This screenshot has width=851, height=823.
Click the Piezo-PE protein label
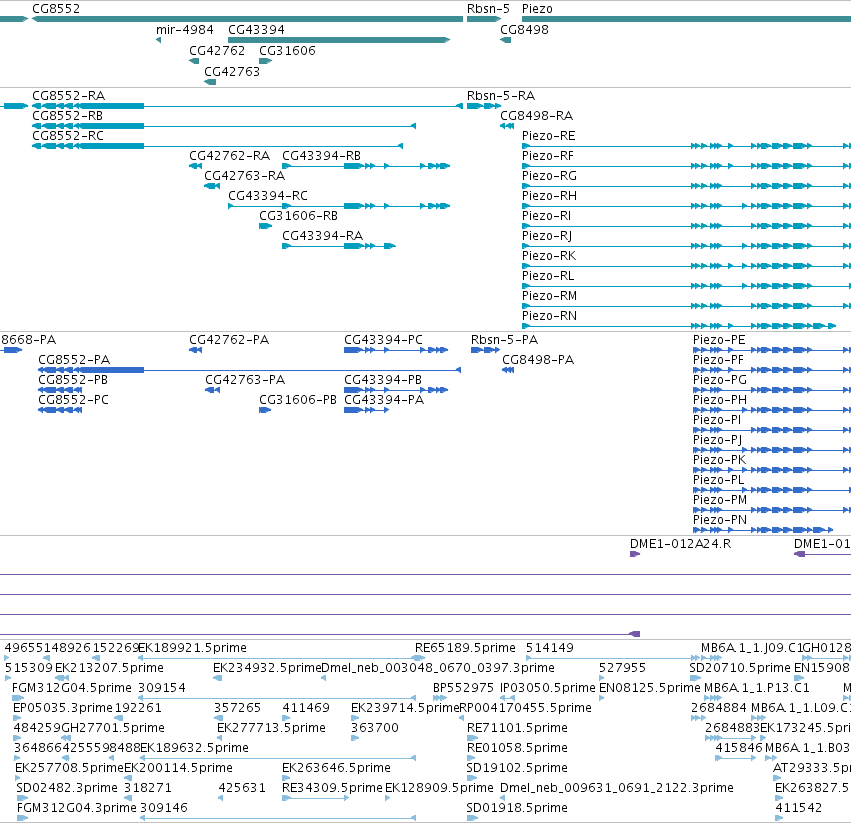click(719, 340)
